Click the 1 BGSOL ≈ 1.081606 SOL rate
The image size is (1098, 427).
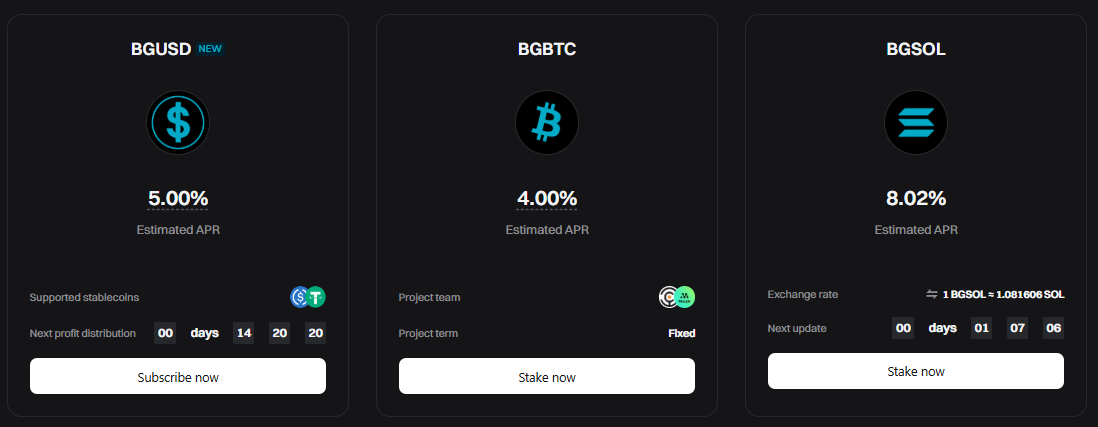(x=1003, y=294)
